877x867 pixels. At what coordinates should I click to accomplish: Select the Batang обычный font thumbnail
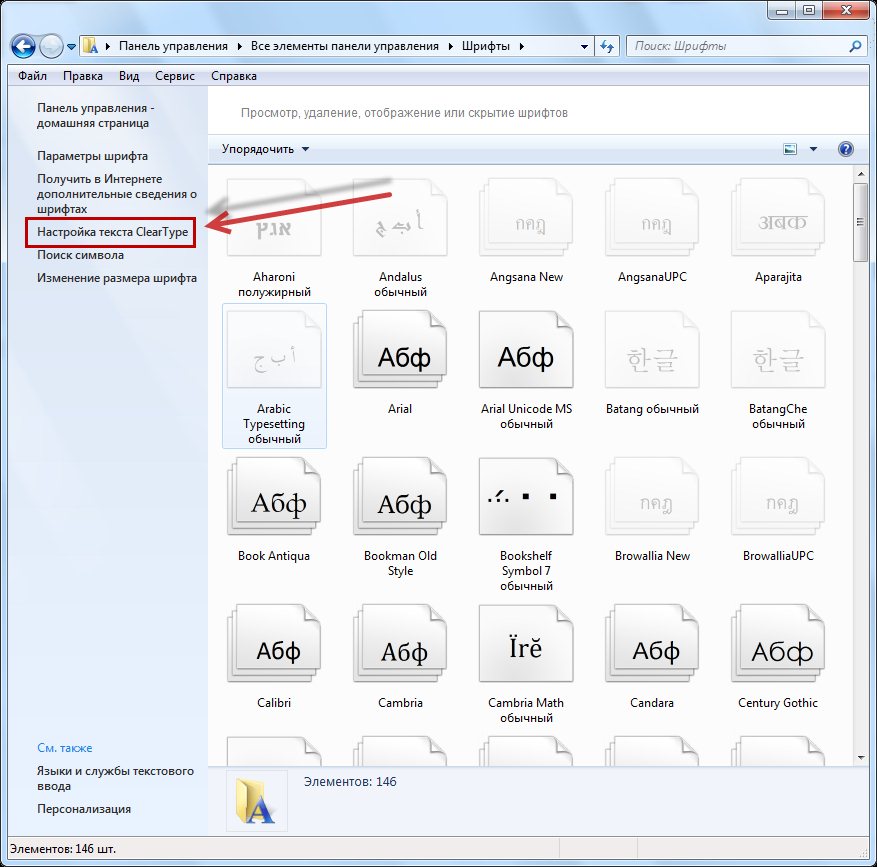click(x=651, y=358)
